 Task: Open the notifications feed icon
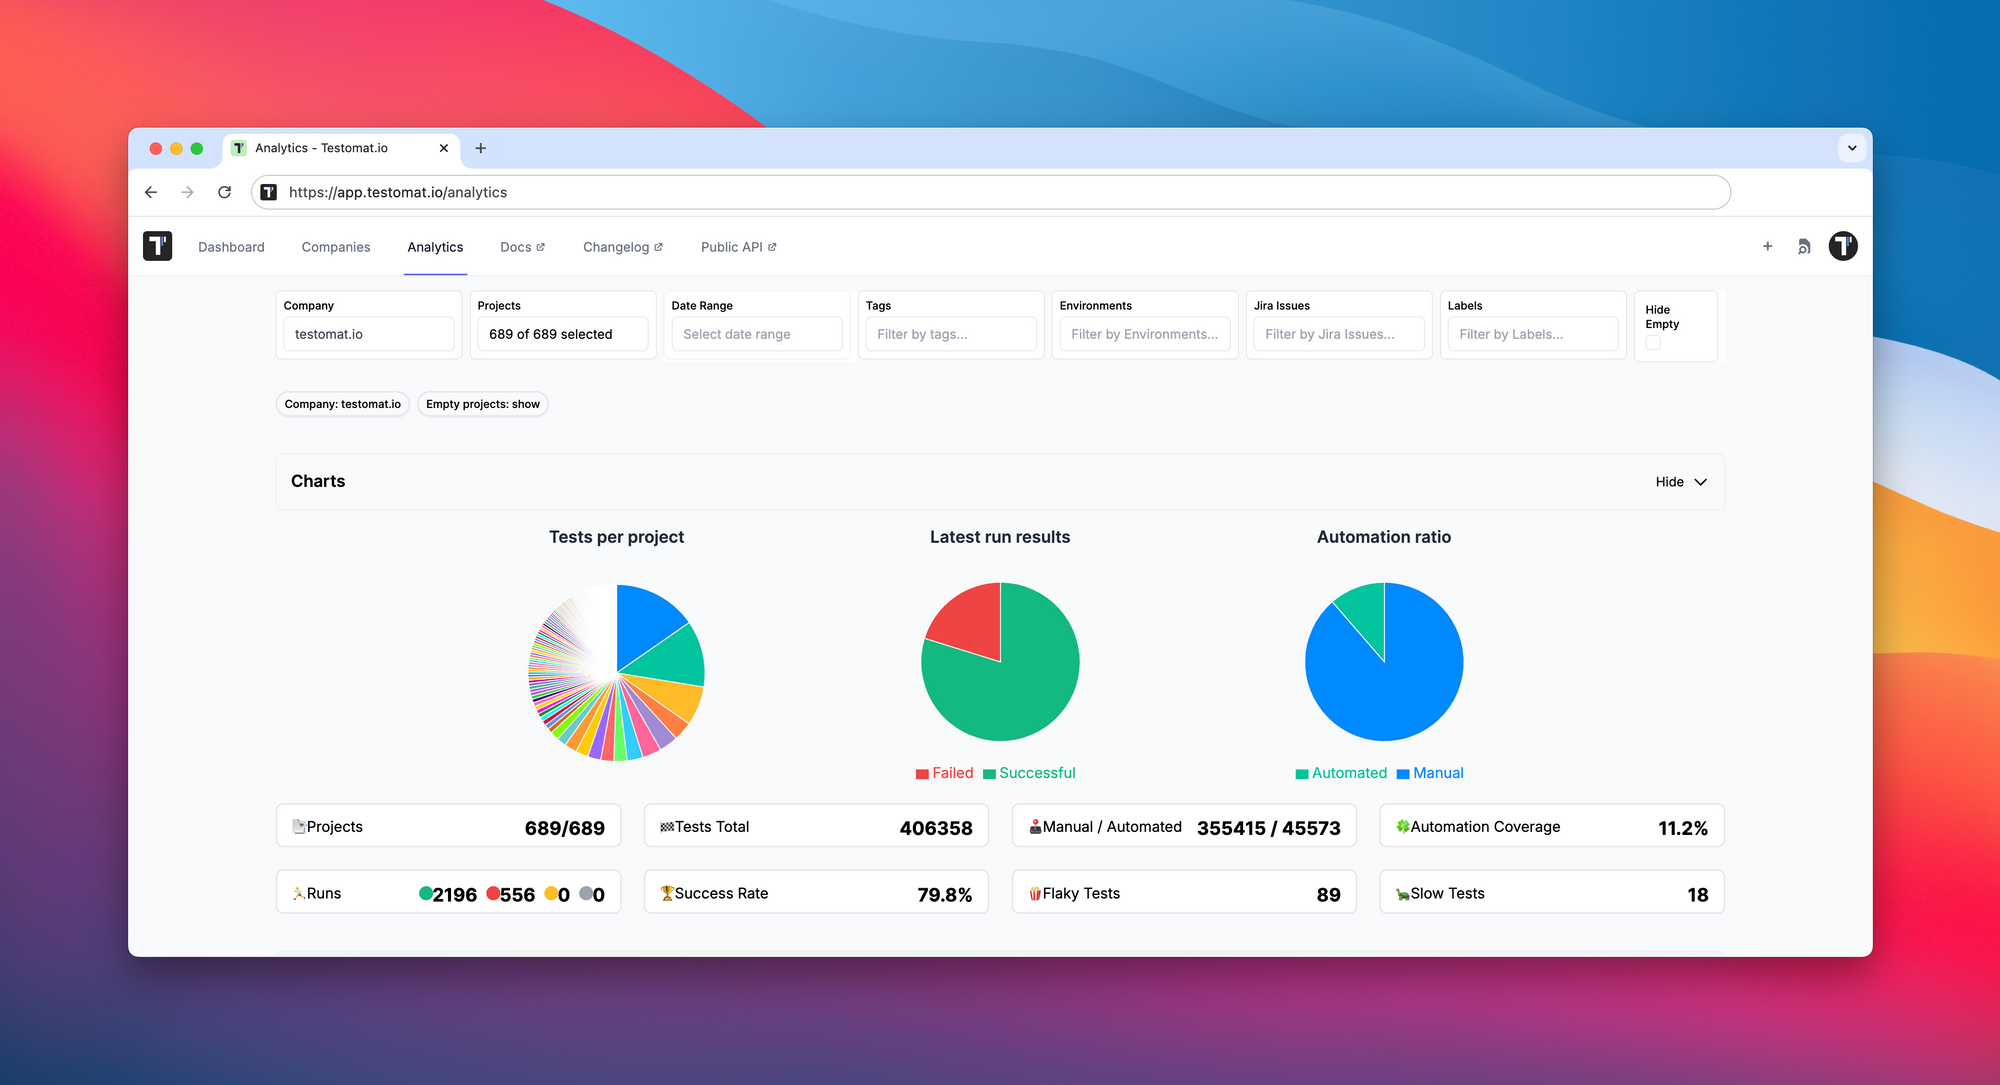(x=1804, y=246)
